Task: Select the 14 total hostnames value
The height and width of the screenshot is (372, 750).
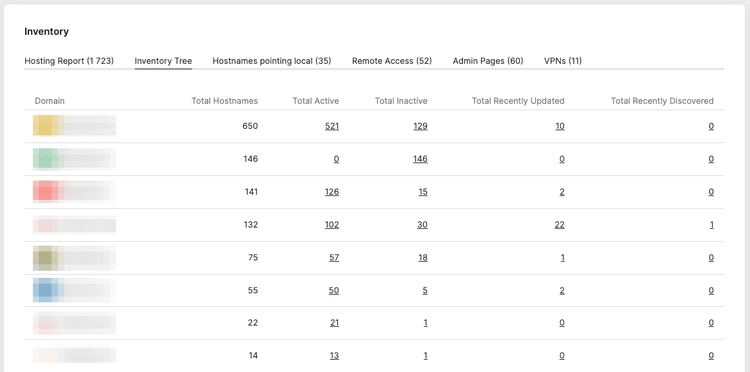Action: click(x=254, y=356)
